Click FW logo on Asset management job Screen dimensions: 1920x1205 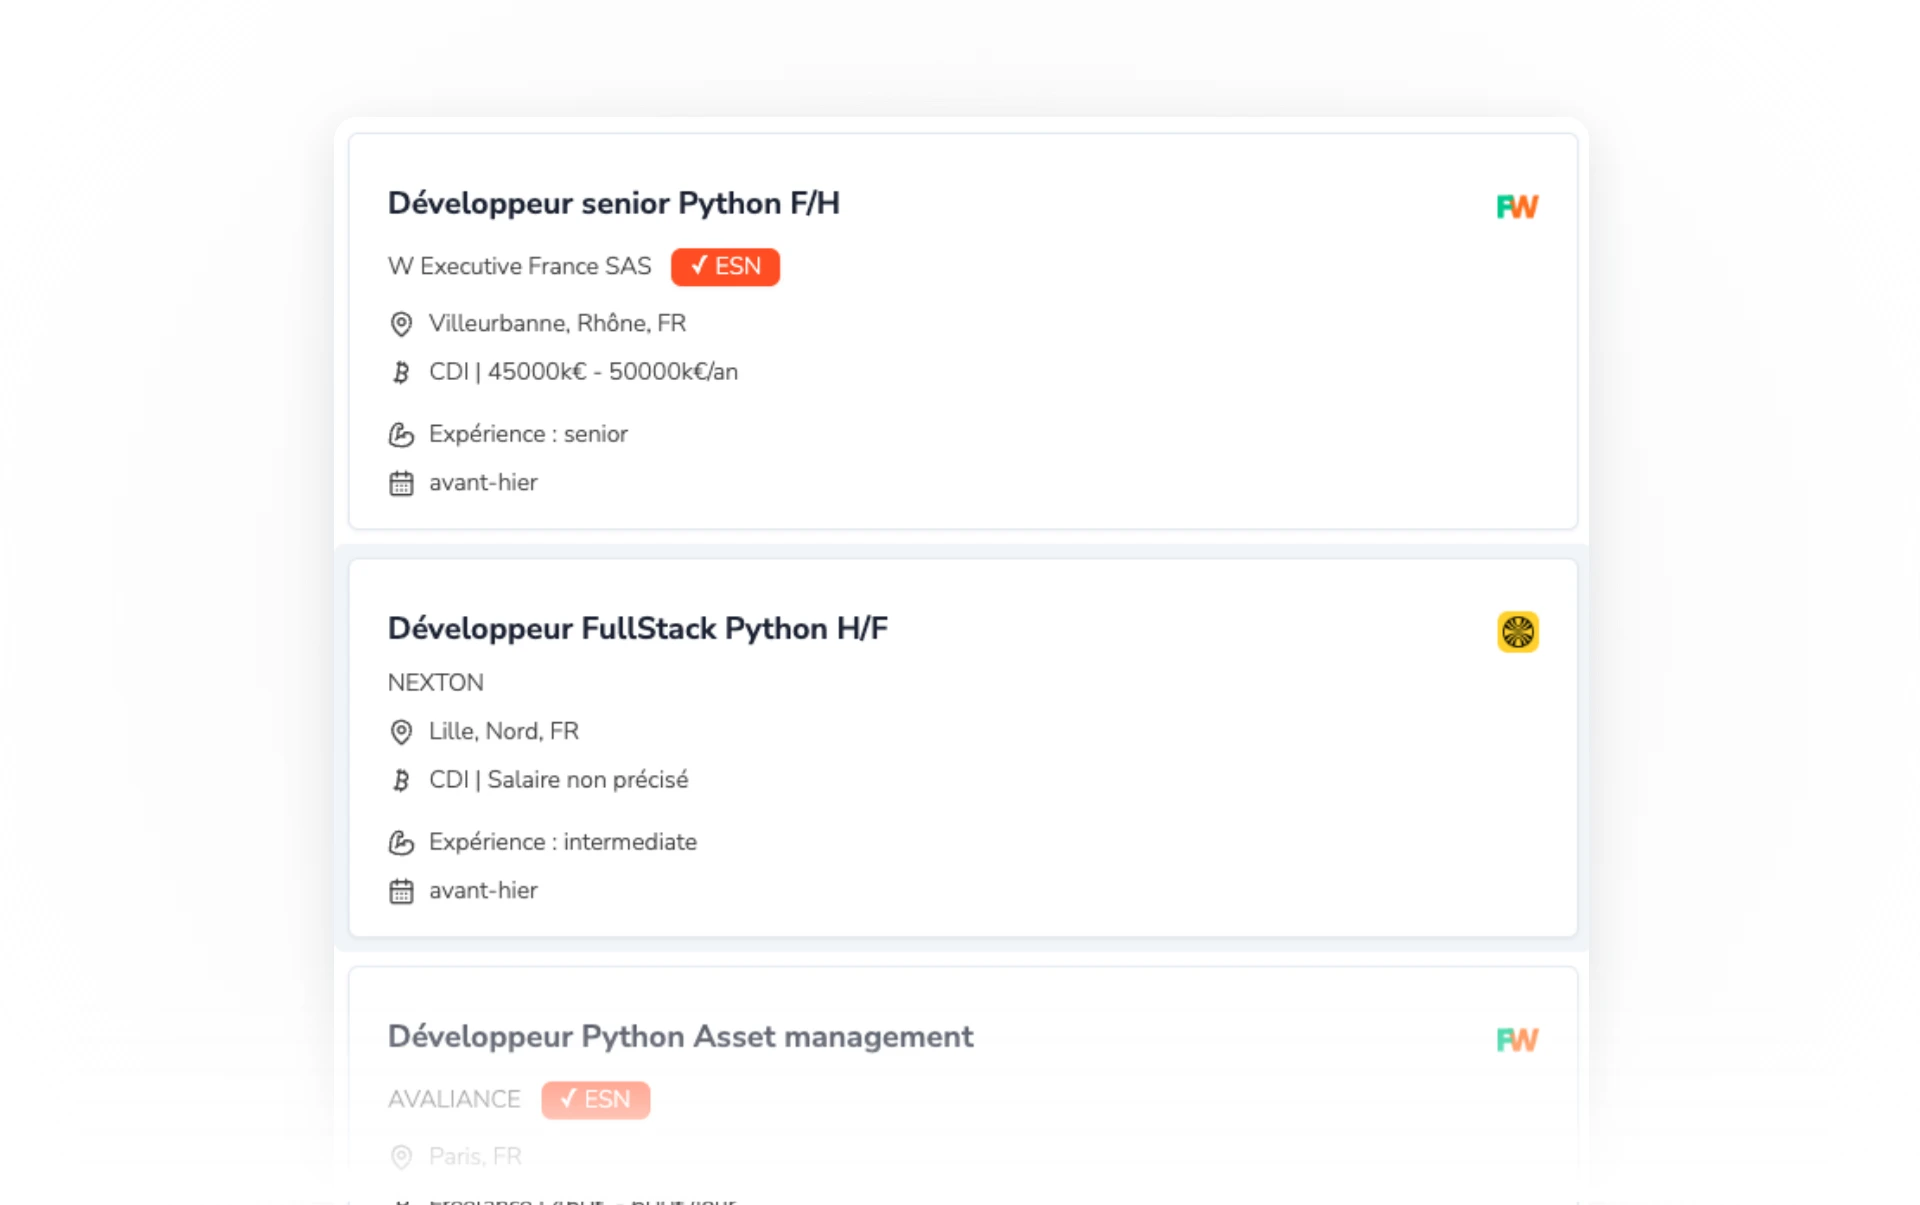(1516, 1040)
